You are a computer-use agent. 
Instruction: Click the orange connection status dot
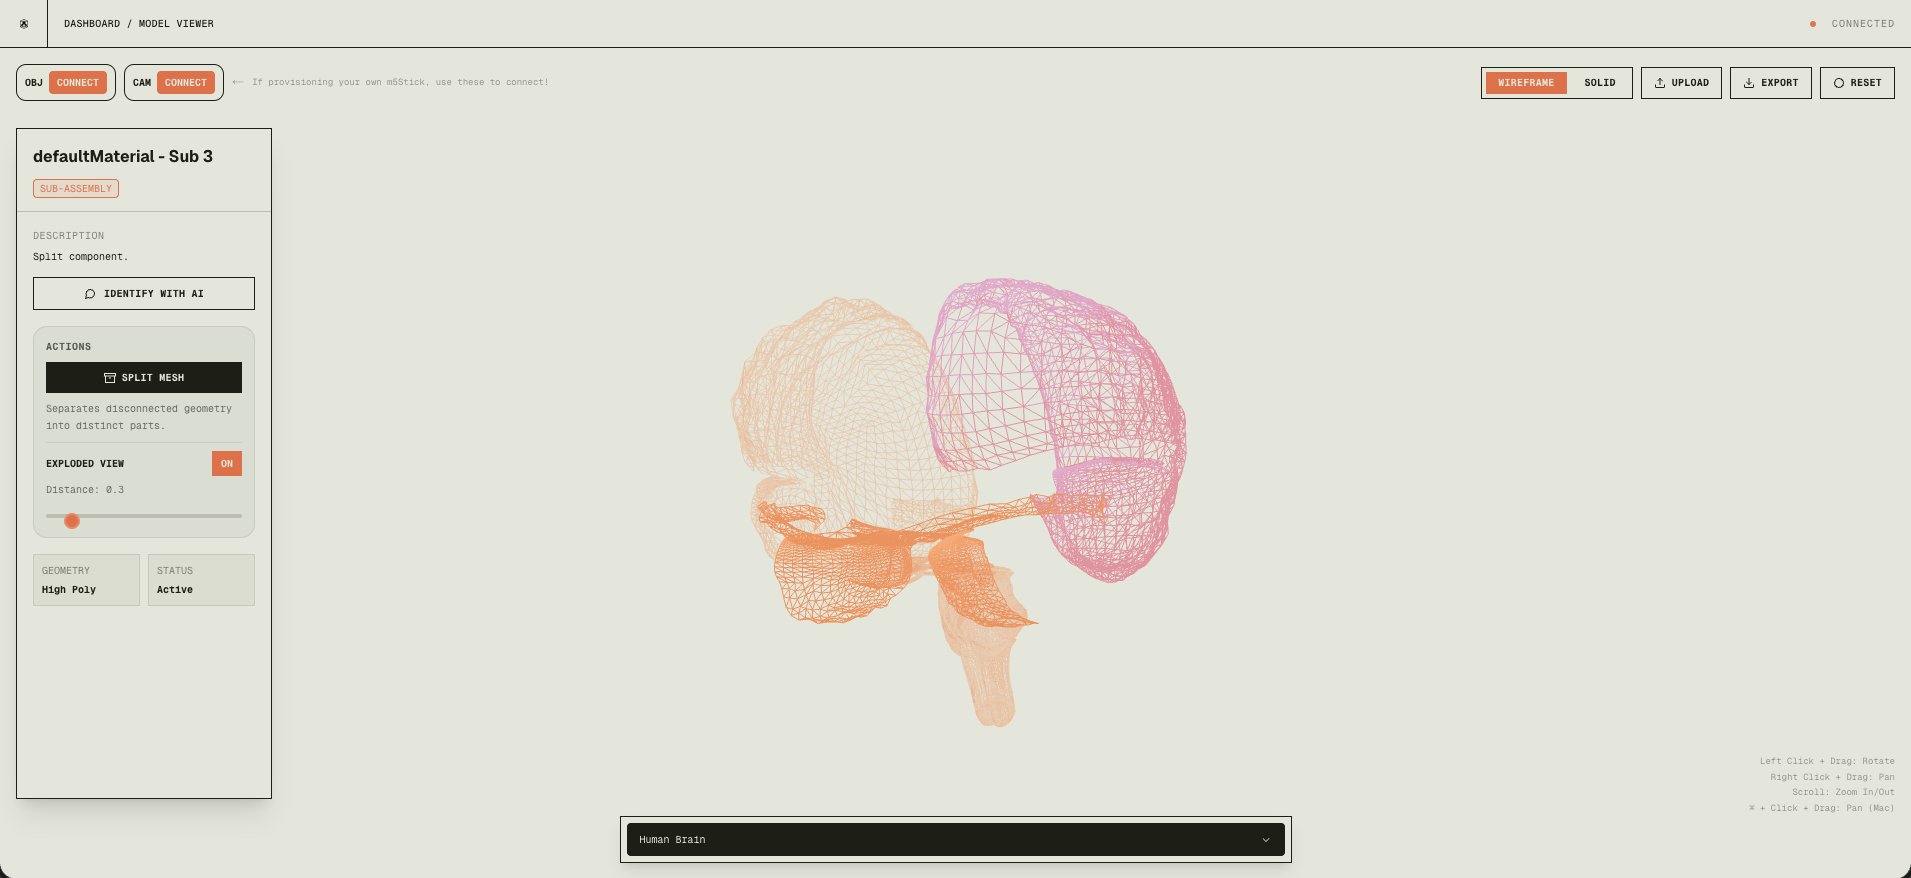[1813, 24]
